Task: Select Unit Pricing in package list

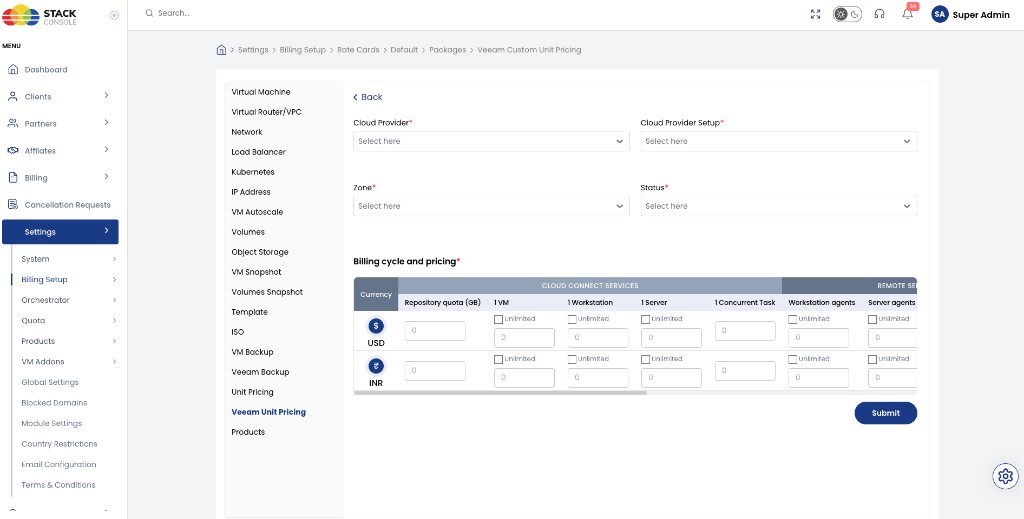Action: 252,392
